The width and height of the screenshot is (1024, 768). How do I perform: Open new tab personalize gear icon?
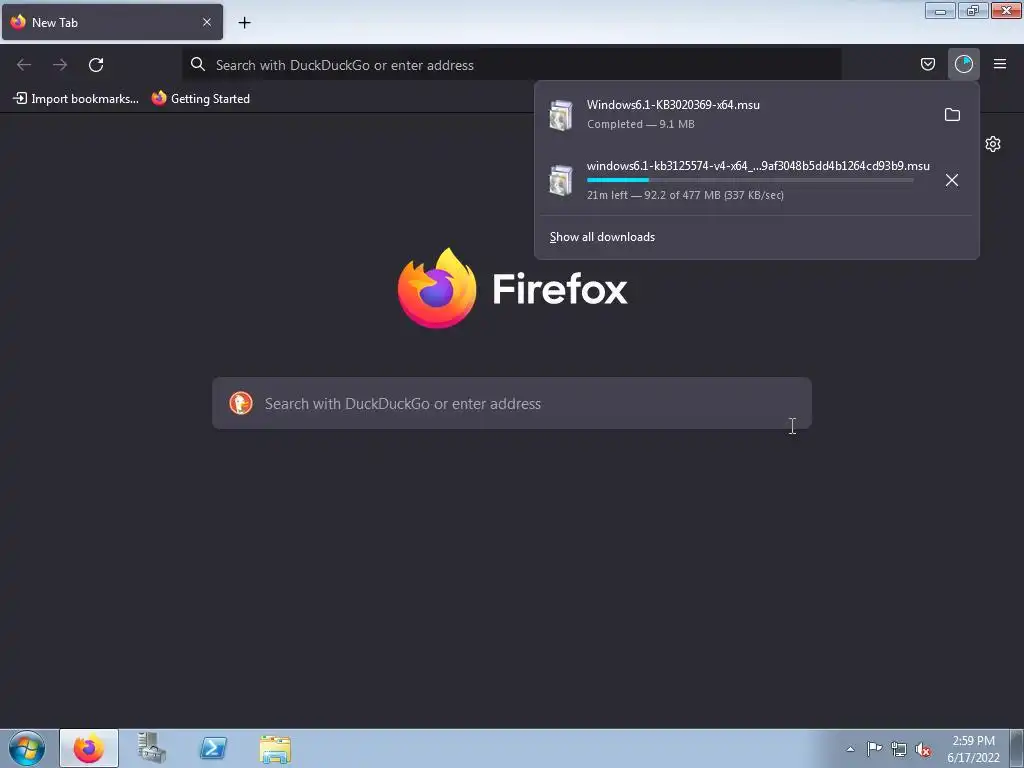coord(993,144)
